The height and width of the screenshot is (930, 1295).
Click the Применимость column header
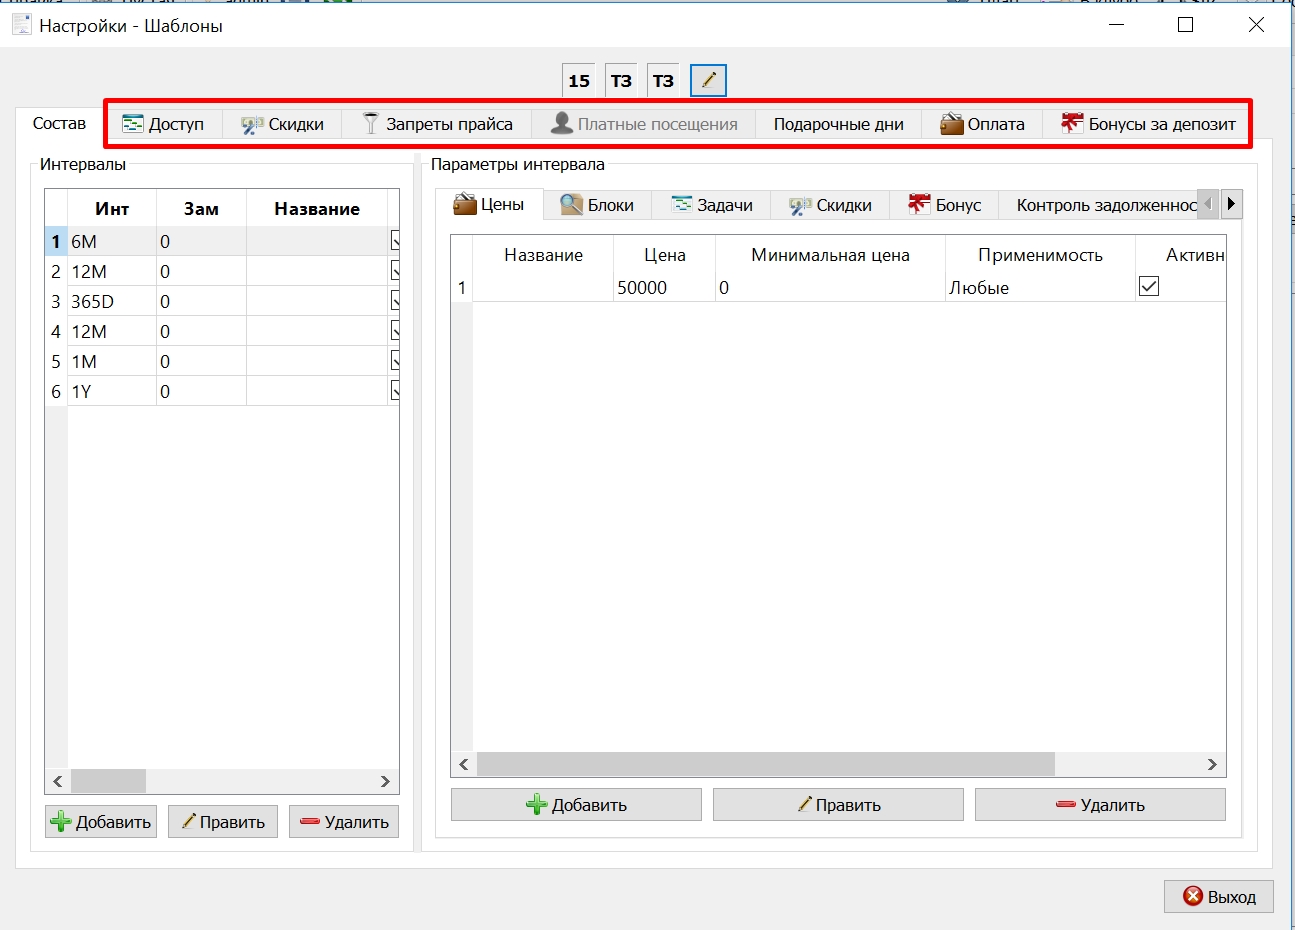click(x=1040, y=255)
